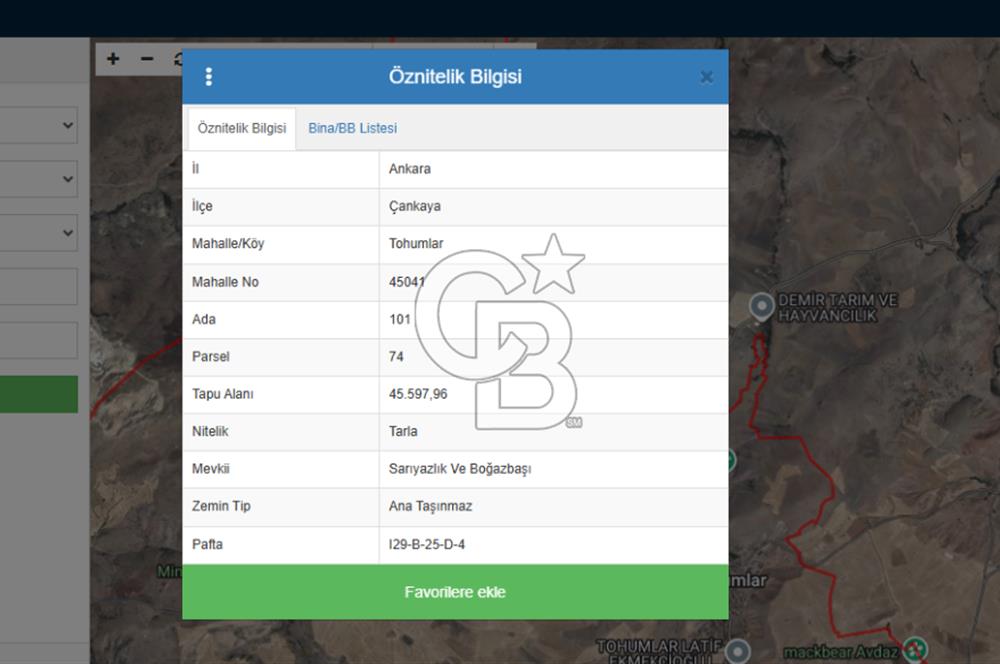The height and width of the screenshot is (664, 1000).
Task: Close the Öznitelik Bilgisi dialog
Action: click(706, 77)
